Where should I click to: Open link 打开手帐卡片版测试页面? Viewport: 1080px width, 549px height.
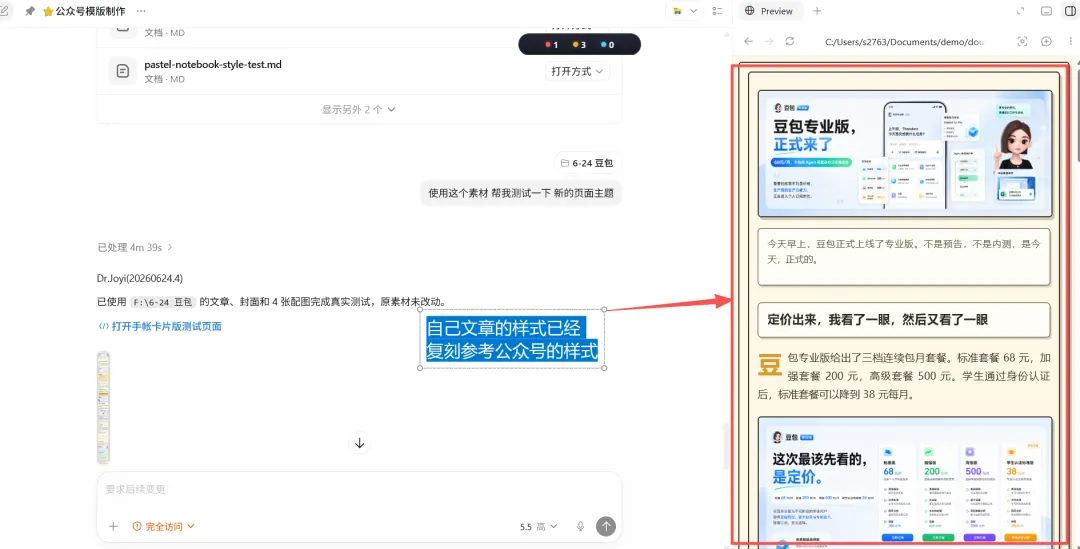click(160, 327)
